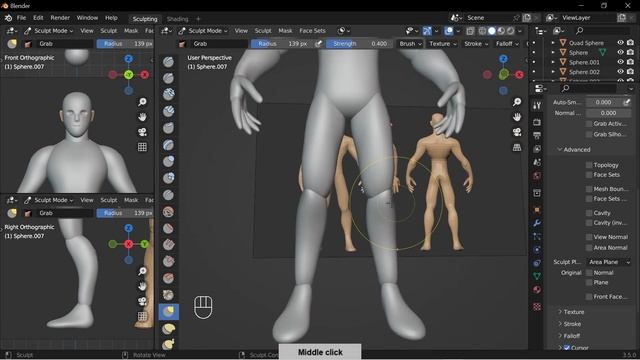Screen dimensions: 640x360
Task: Open the Stroke dropdown in header
Action: click(x=476, y=44)
